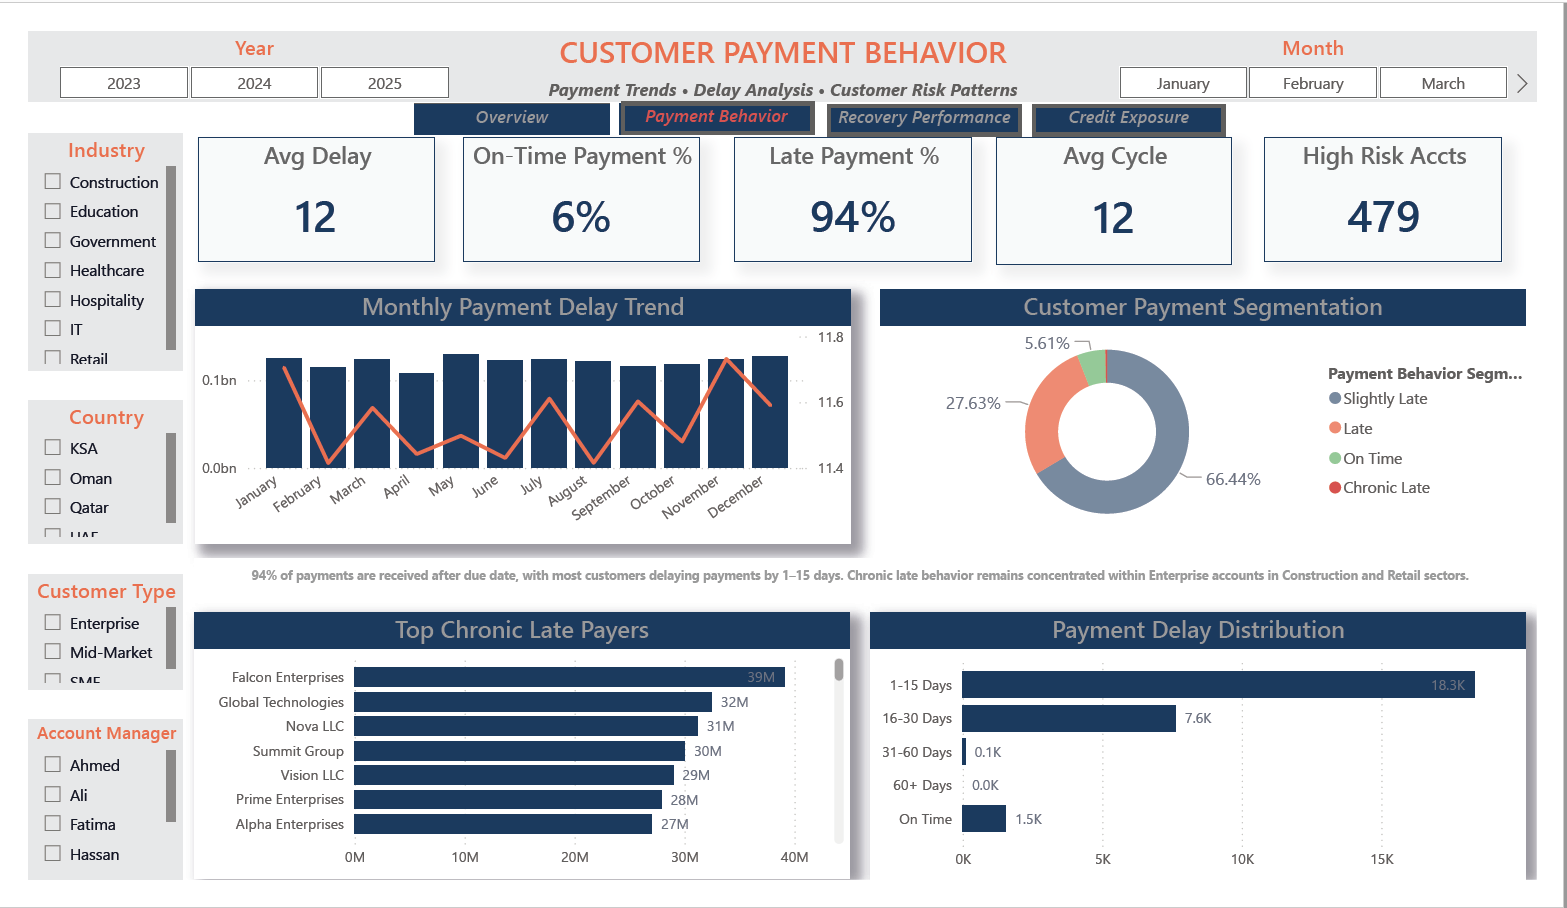Check the Oman country box
1567x908 pixels.
coord(53,477)
